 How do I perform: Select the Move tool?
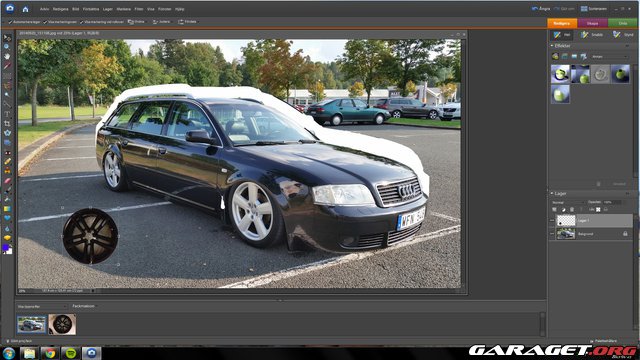pos(7,38)
